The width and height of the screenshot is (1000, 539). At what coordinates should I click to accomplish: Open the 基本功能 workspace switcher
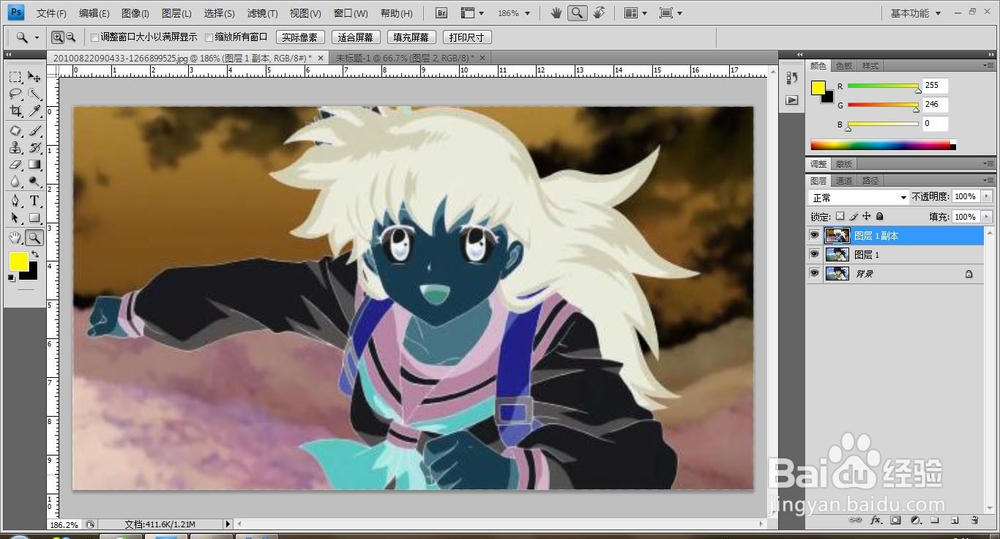click(x=915, y=13)
